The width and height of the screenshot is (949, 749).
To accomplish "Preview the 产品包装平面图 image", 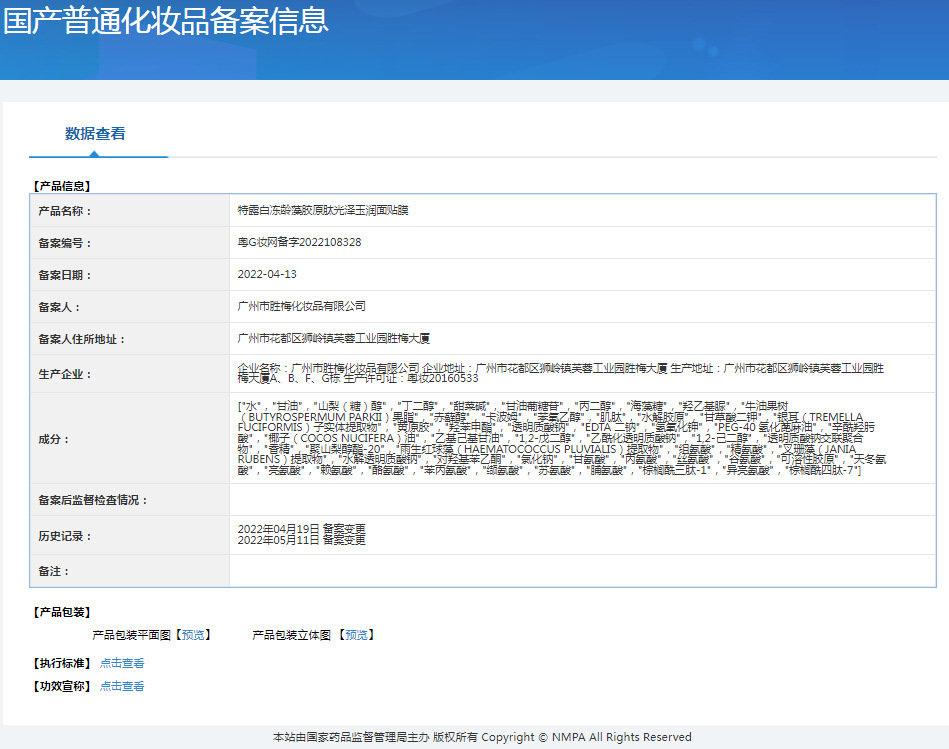I will tap(196, 634).
